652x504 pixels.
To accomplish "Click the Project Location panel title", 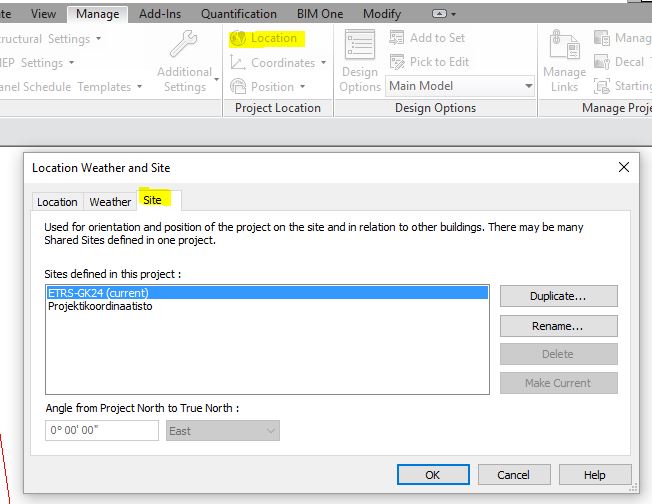I will tap(278, 108).
